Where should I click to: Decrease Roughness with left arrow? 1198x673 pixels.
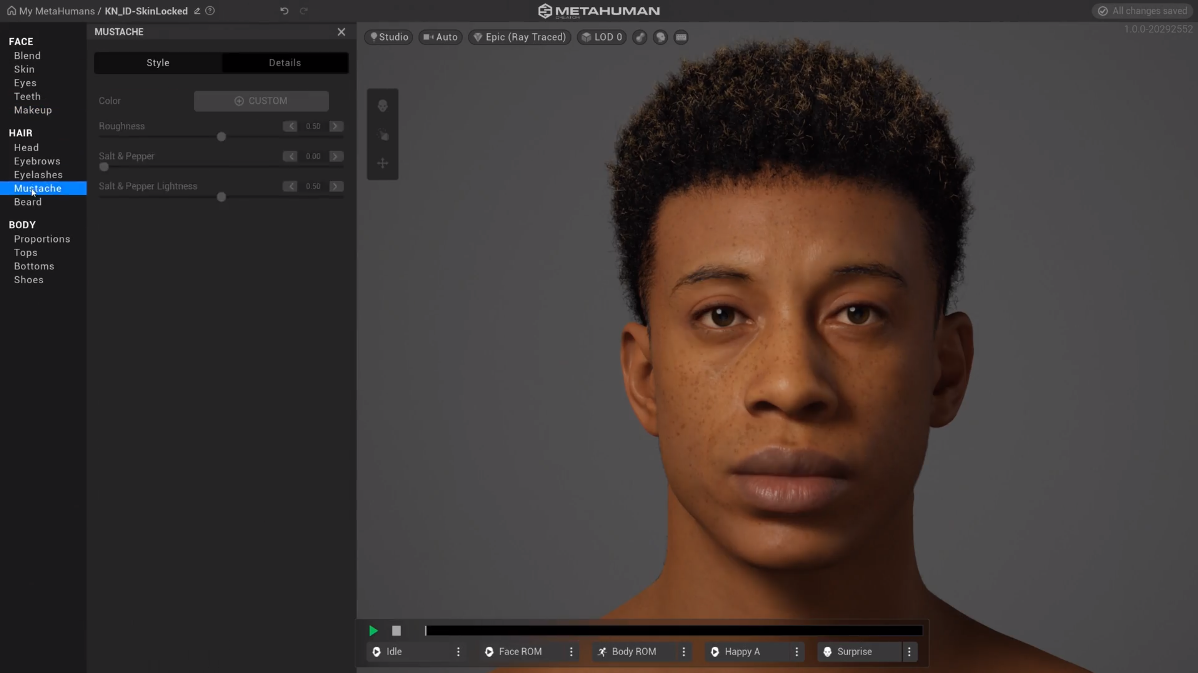pyautogui.click(x=290, y=126)
